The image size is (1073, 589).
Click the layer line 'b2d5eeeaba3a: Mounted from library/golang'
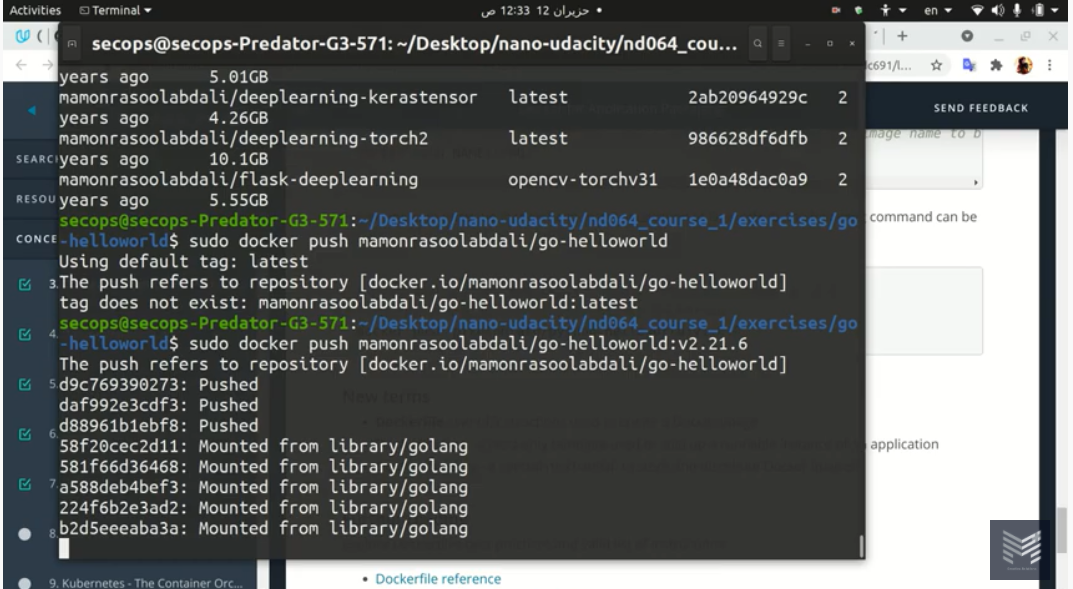point(263,528)
